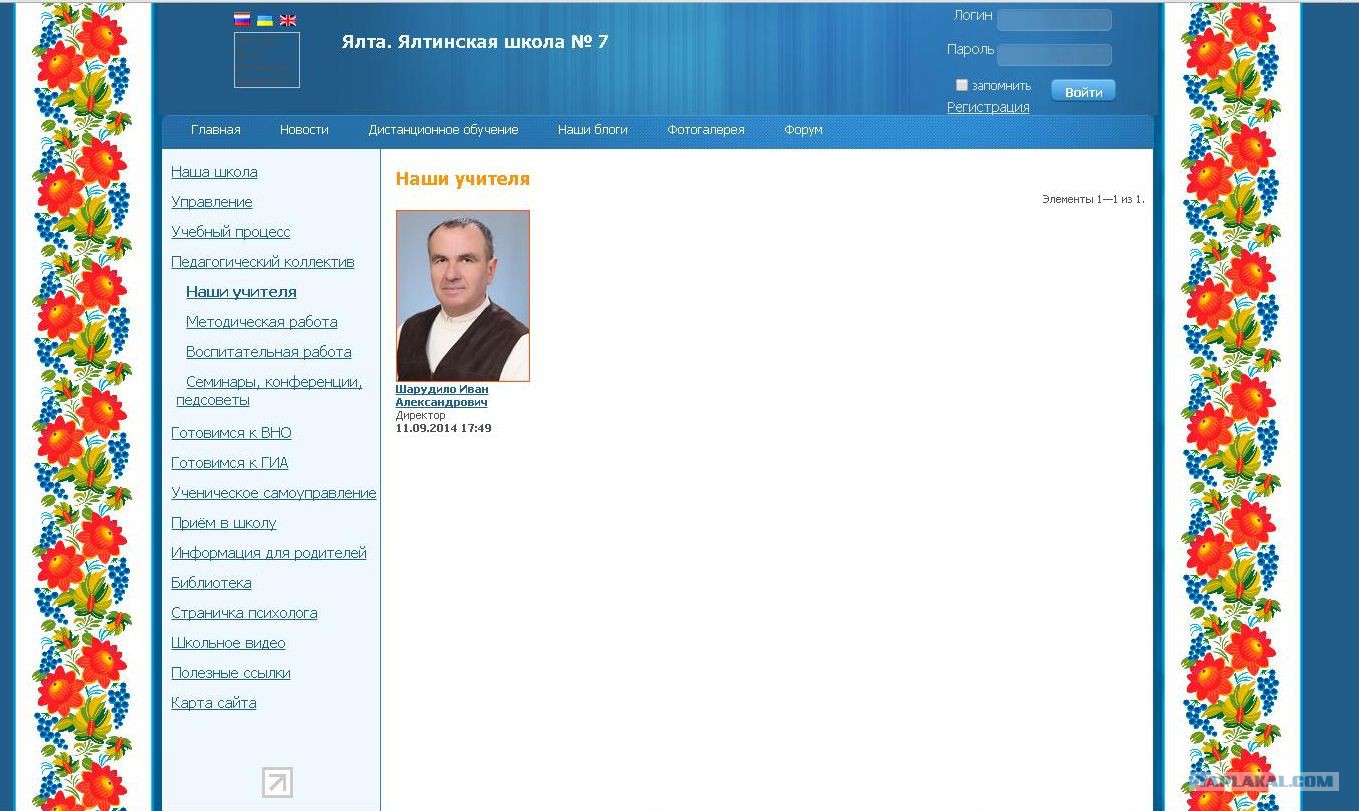Open the «Регистрация» link
1359x811 pixels.
988,107
